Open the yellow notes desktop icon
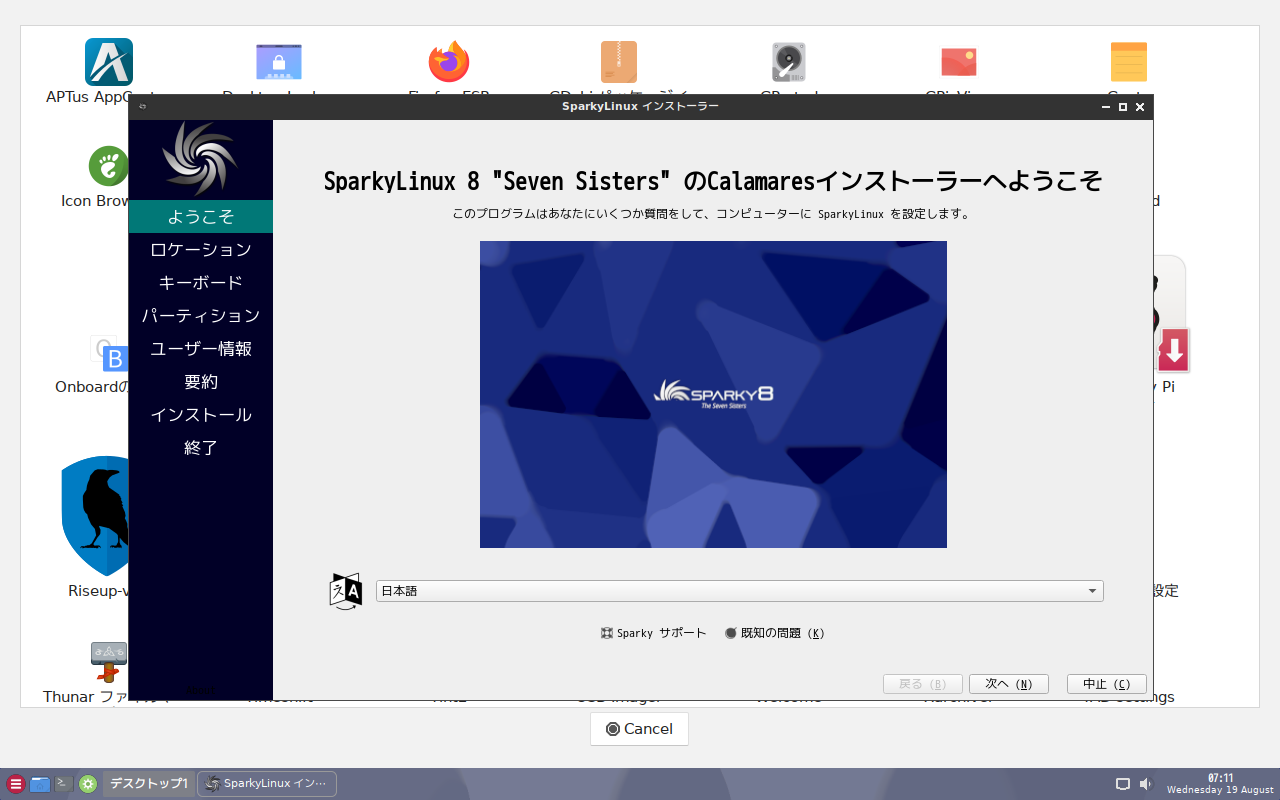Image resolution: width=1280 pixels, height=800 pixels. [x=1129, y=62]
